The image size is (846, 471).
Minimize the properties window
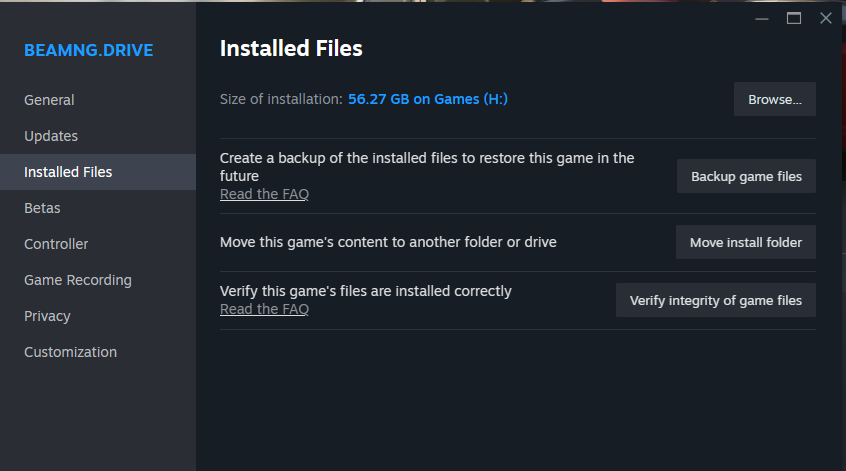pos(762,18)
